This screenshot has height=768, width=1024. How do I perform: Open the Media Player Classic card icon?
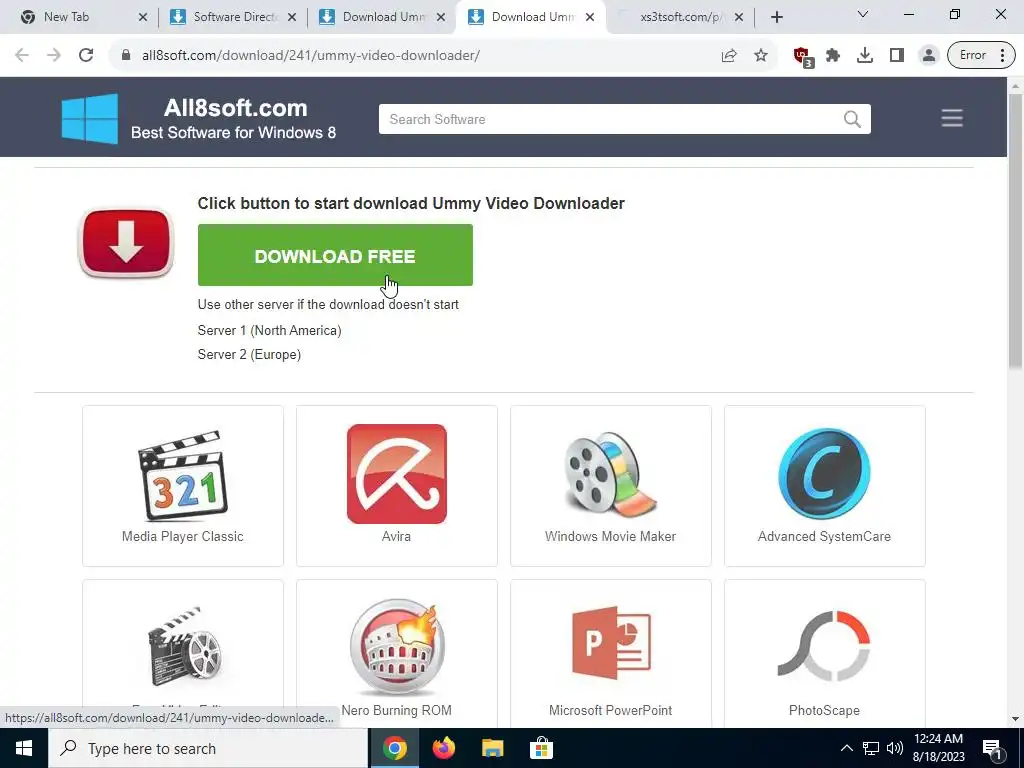click(183, 475)
